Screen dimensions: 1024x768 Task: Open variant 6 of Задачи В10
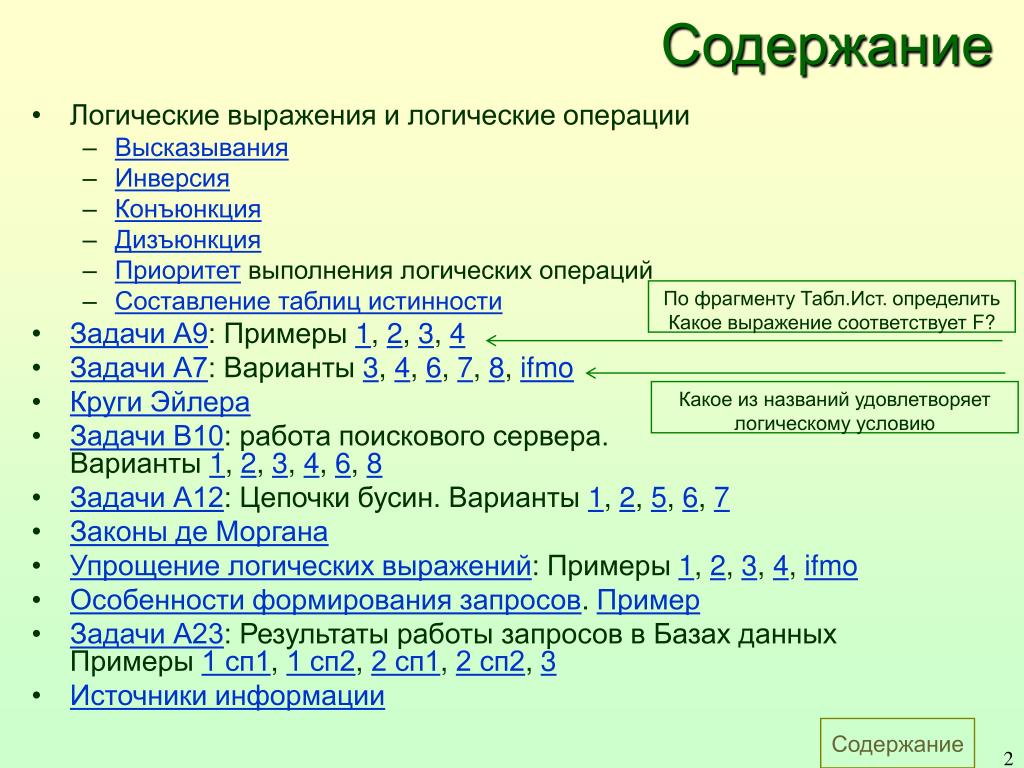[x=343, y=464]
